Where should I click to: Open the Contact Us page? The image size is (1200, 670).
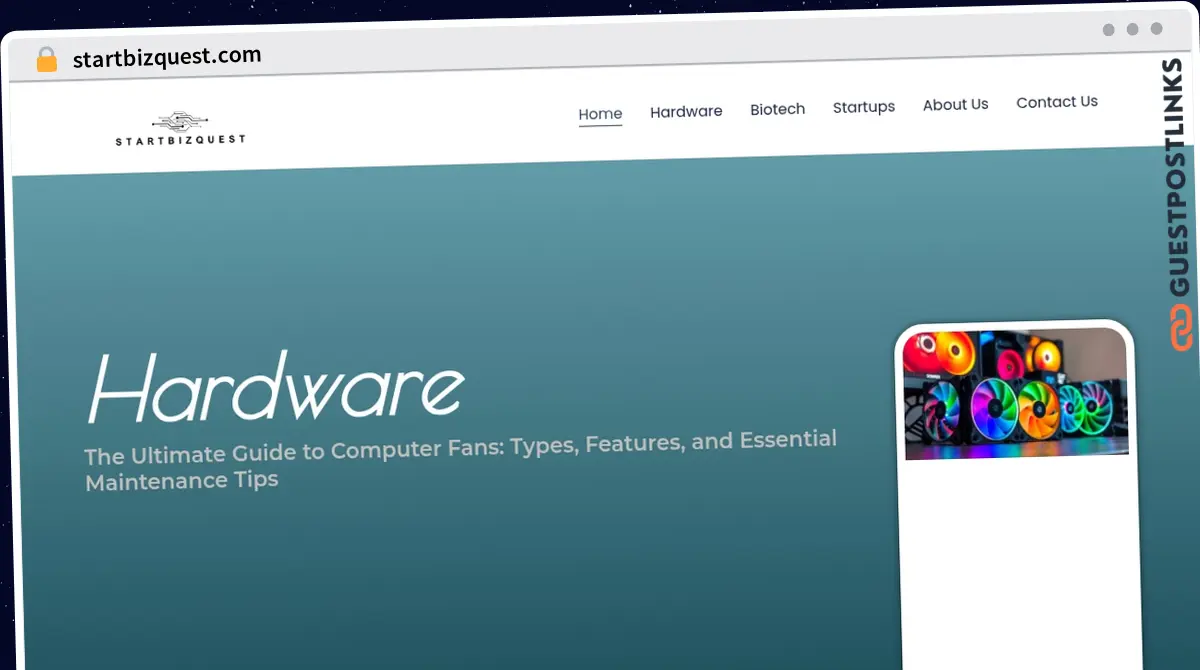pos(1057,102)
